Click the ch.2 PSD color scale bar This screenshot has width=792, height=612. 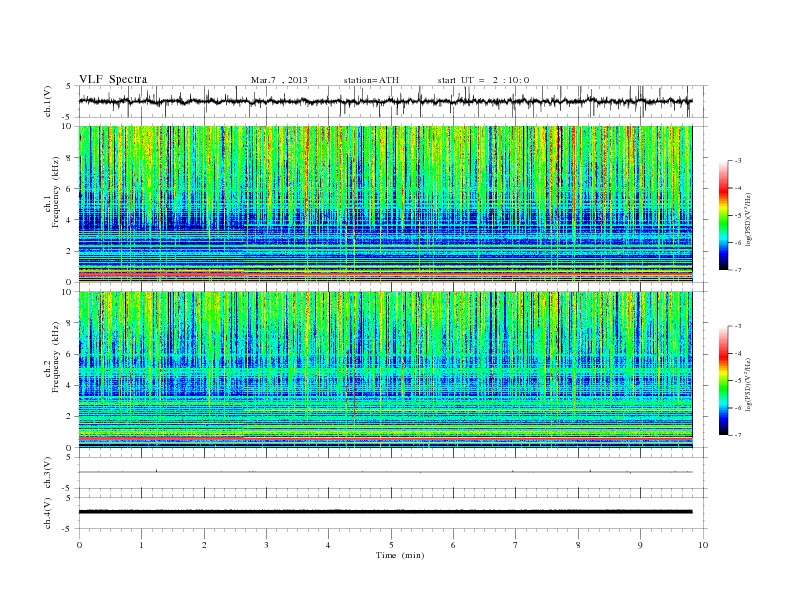coord(723,381)
